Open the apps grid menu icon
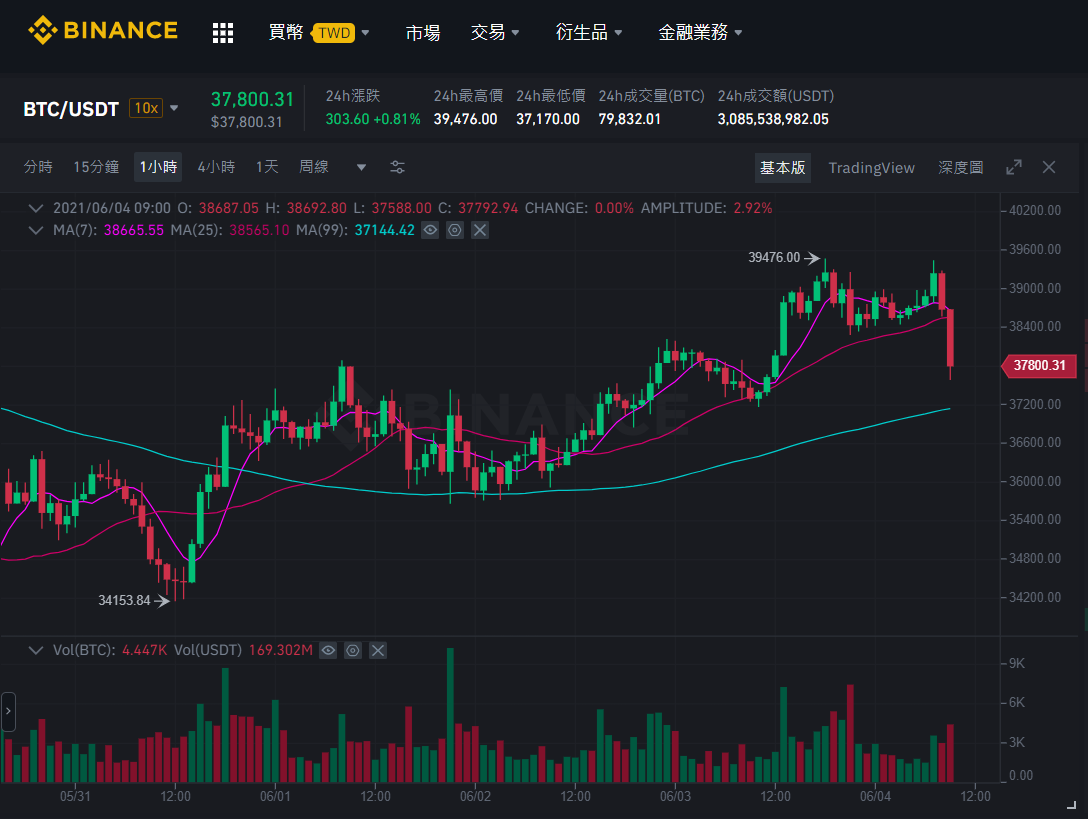The image size is (1088, 819). point(223,33)
